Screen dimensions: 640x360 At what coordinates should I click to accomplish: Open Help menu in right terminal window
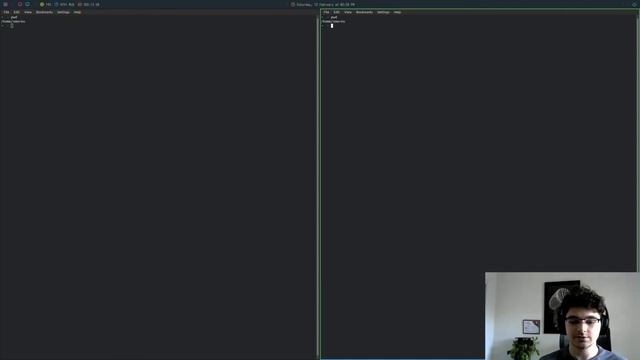pyautogui.click(x=397, y=12)
